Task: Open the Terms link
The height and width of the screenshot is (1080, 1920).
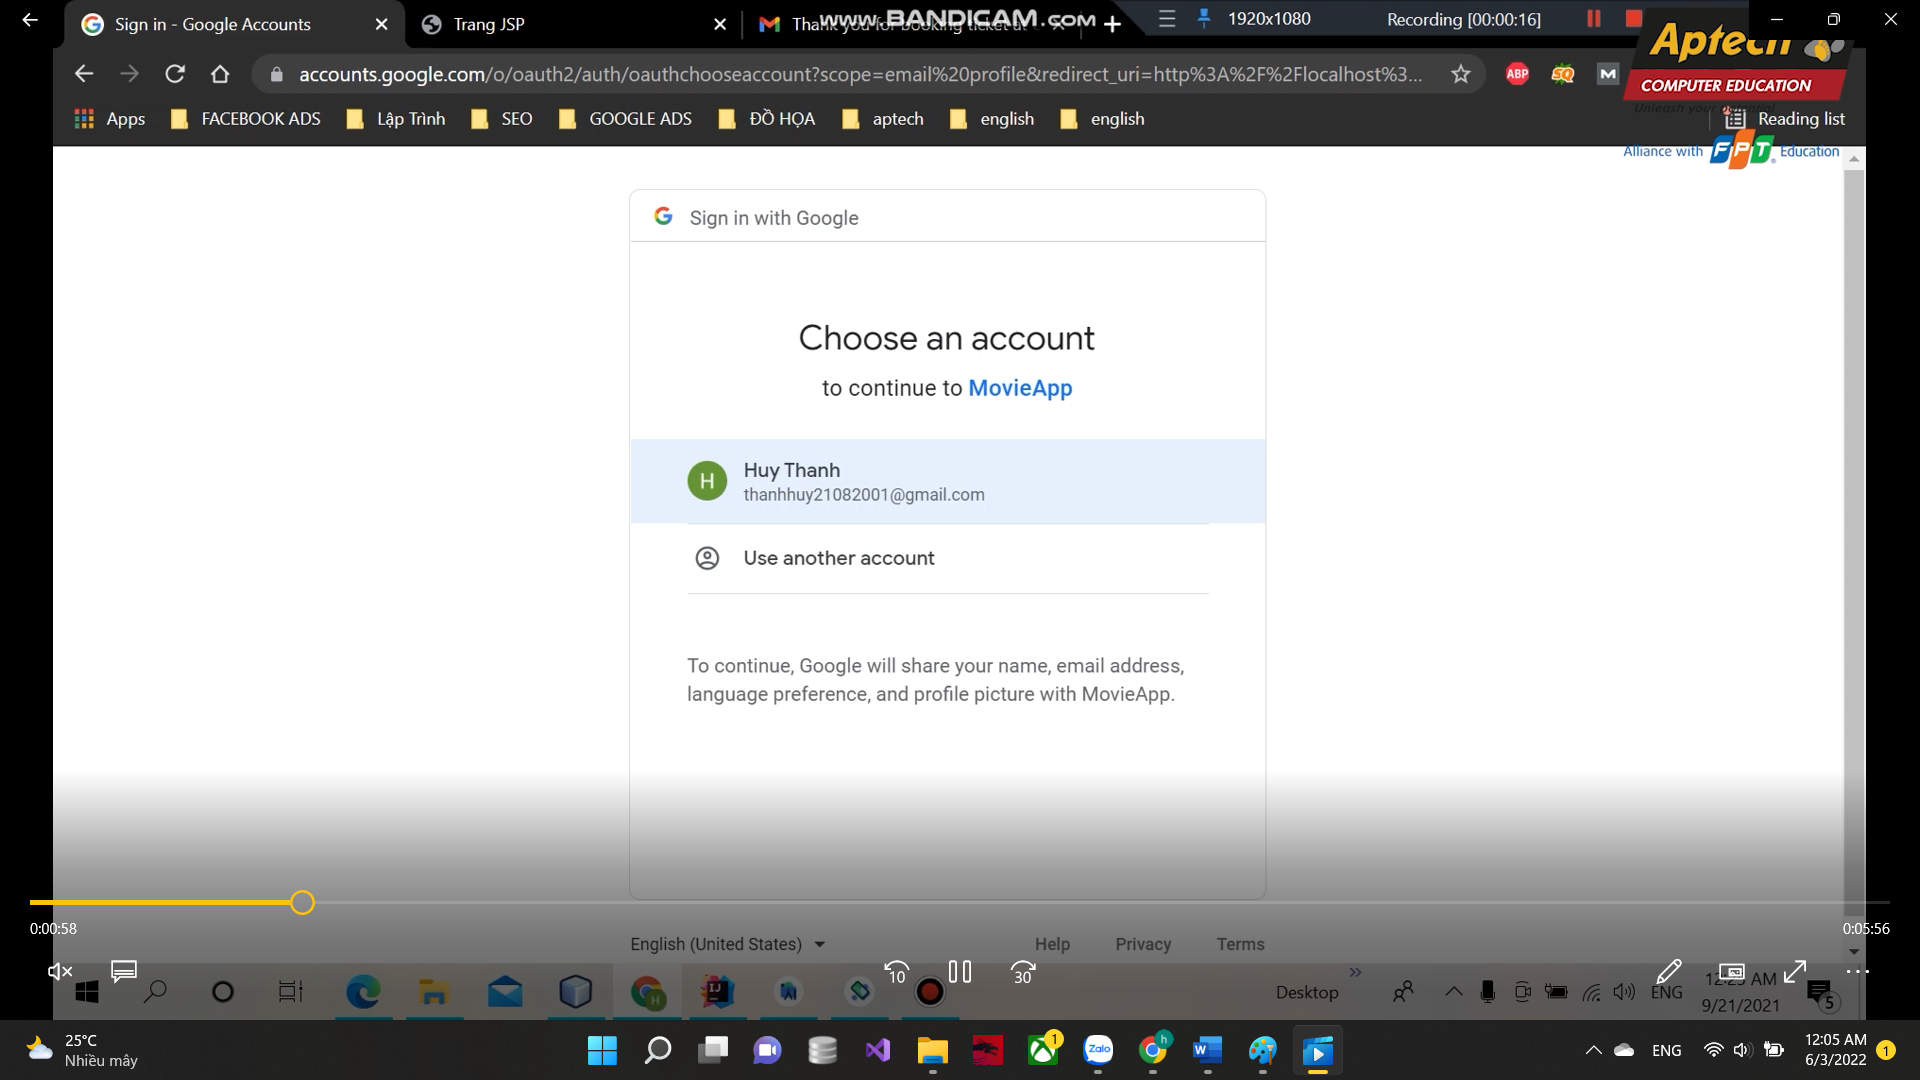Action: pos(1240,944)
